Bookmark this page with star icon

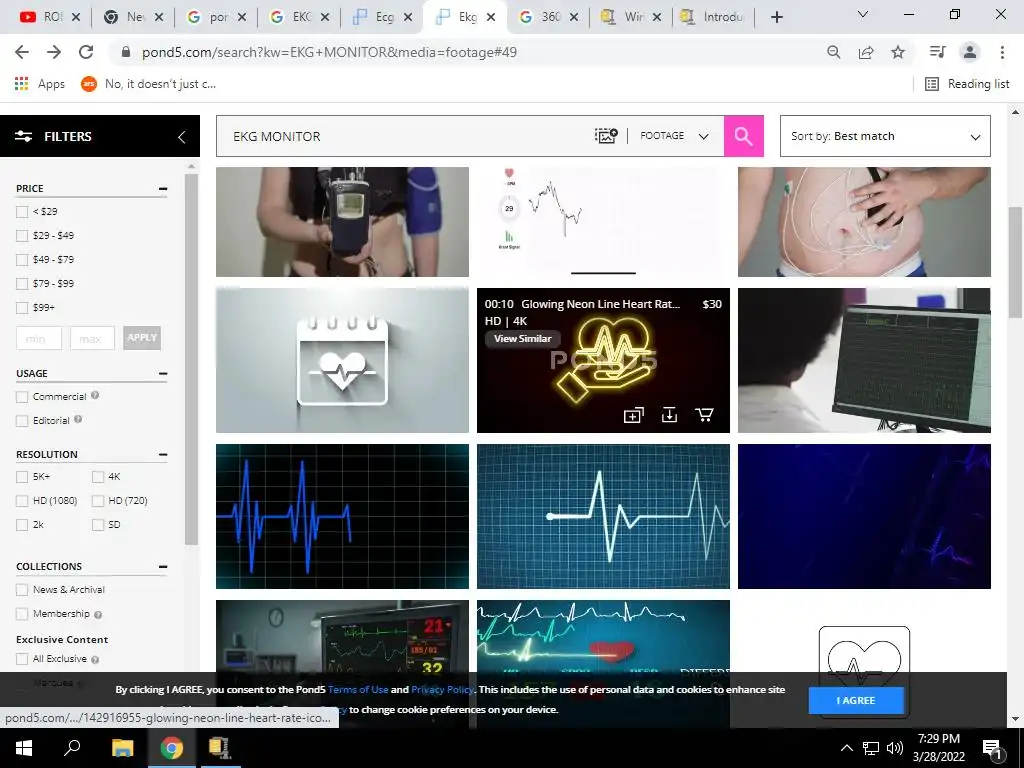(898, 52)
